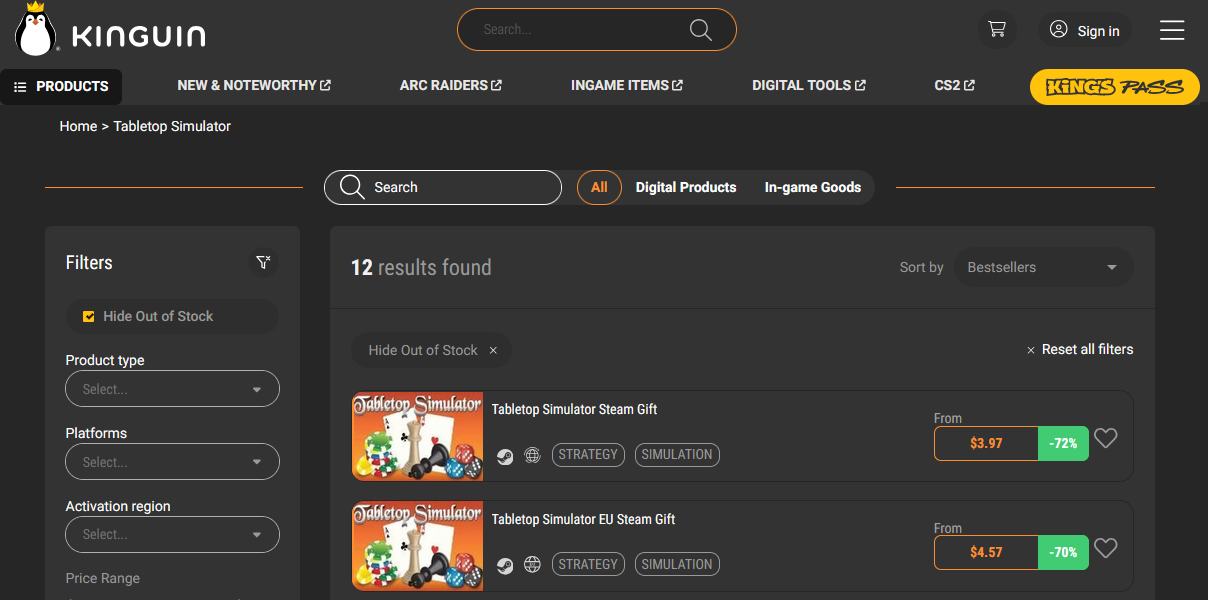Viewport: 1208px width, 600px height.
Task: Add Tabletop Simulator Steam Gift to wishlist
Action: pos(1105,438)
